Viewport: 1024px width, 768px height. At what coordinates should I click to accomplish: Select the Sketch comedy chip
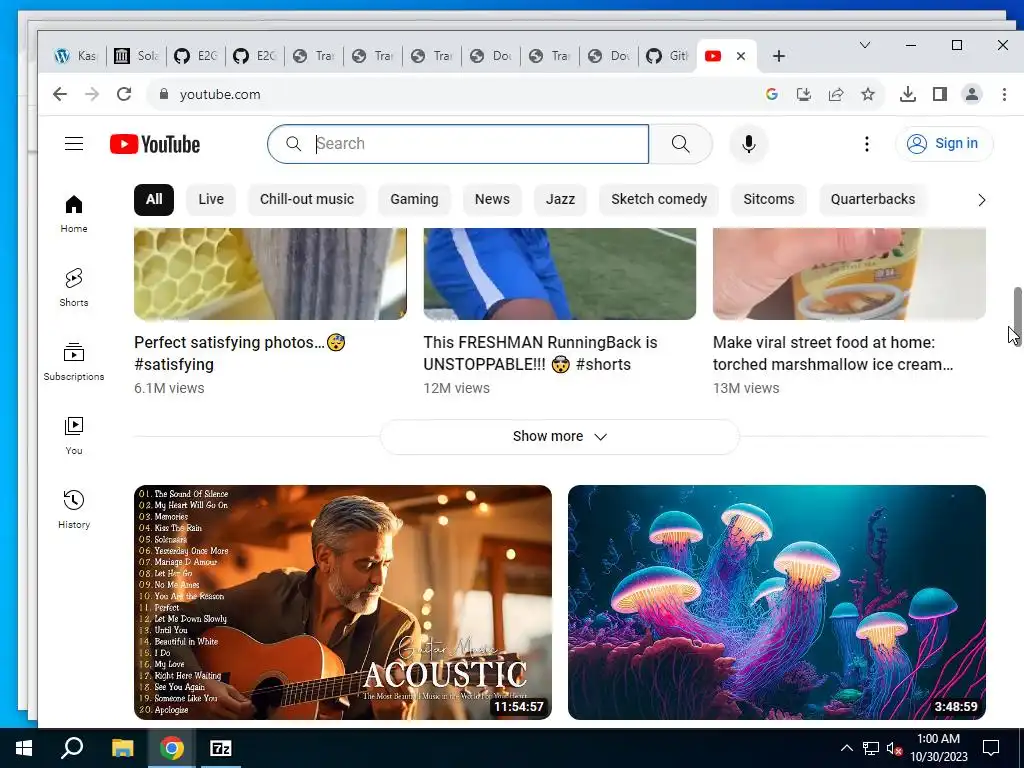tap(659, 199)
